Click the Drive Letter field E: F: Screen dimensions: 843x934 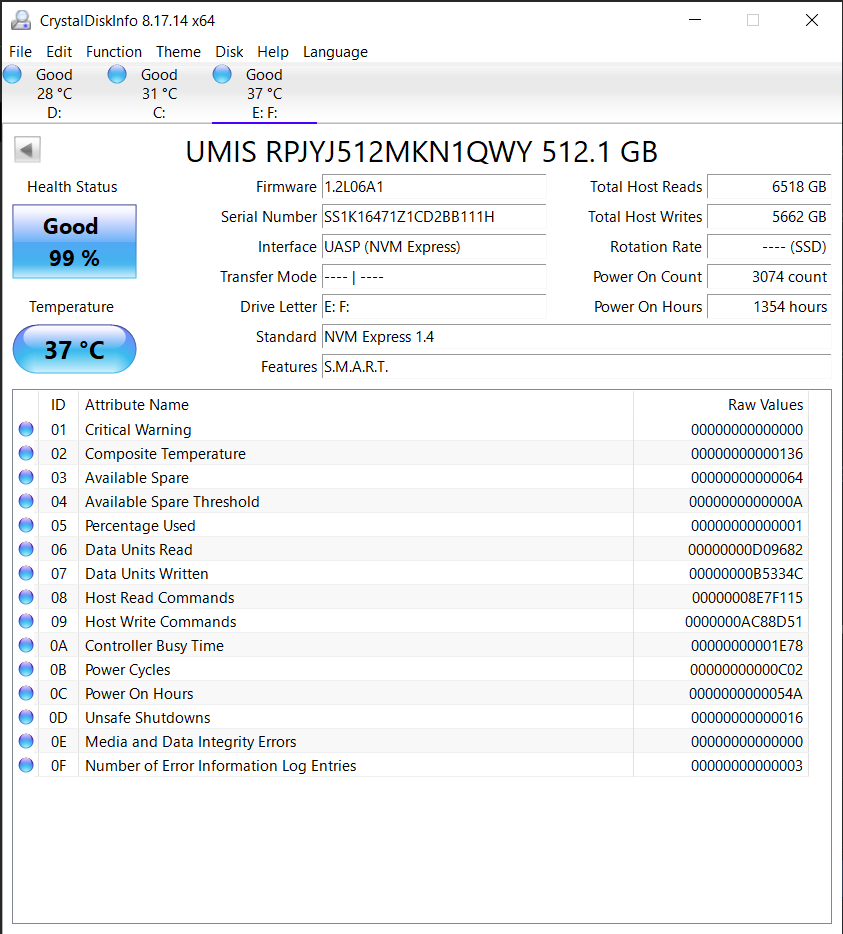[434, 307]
